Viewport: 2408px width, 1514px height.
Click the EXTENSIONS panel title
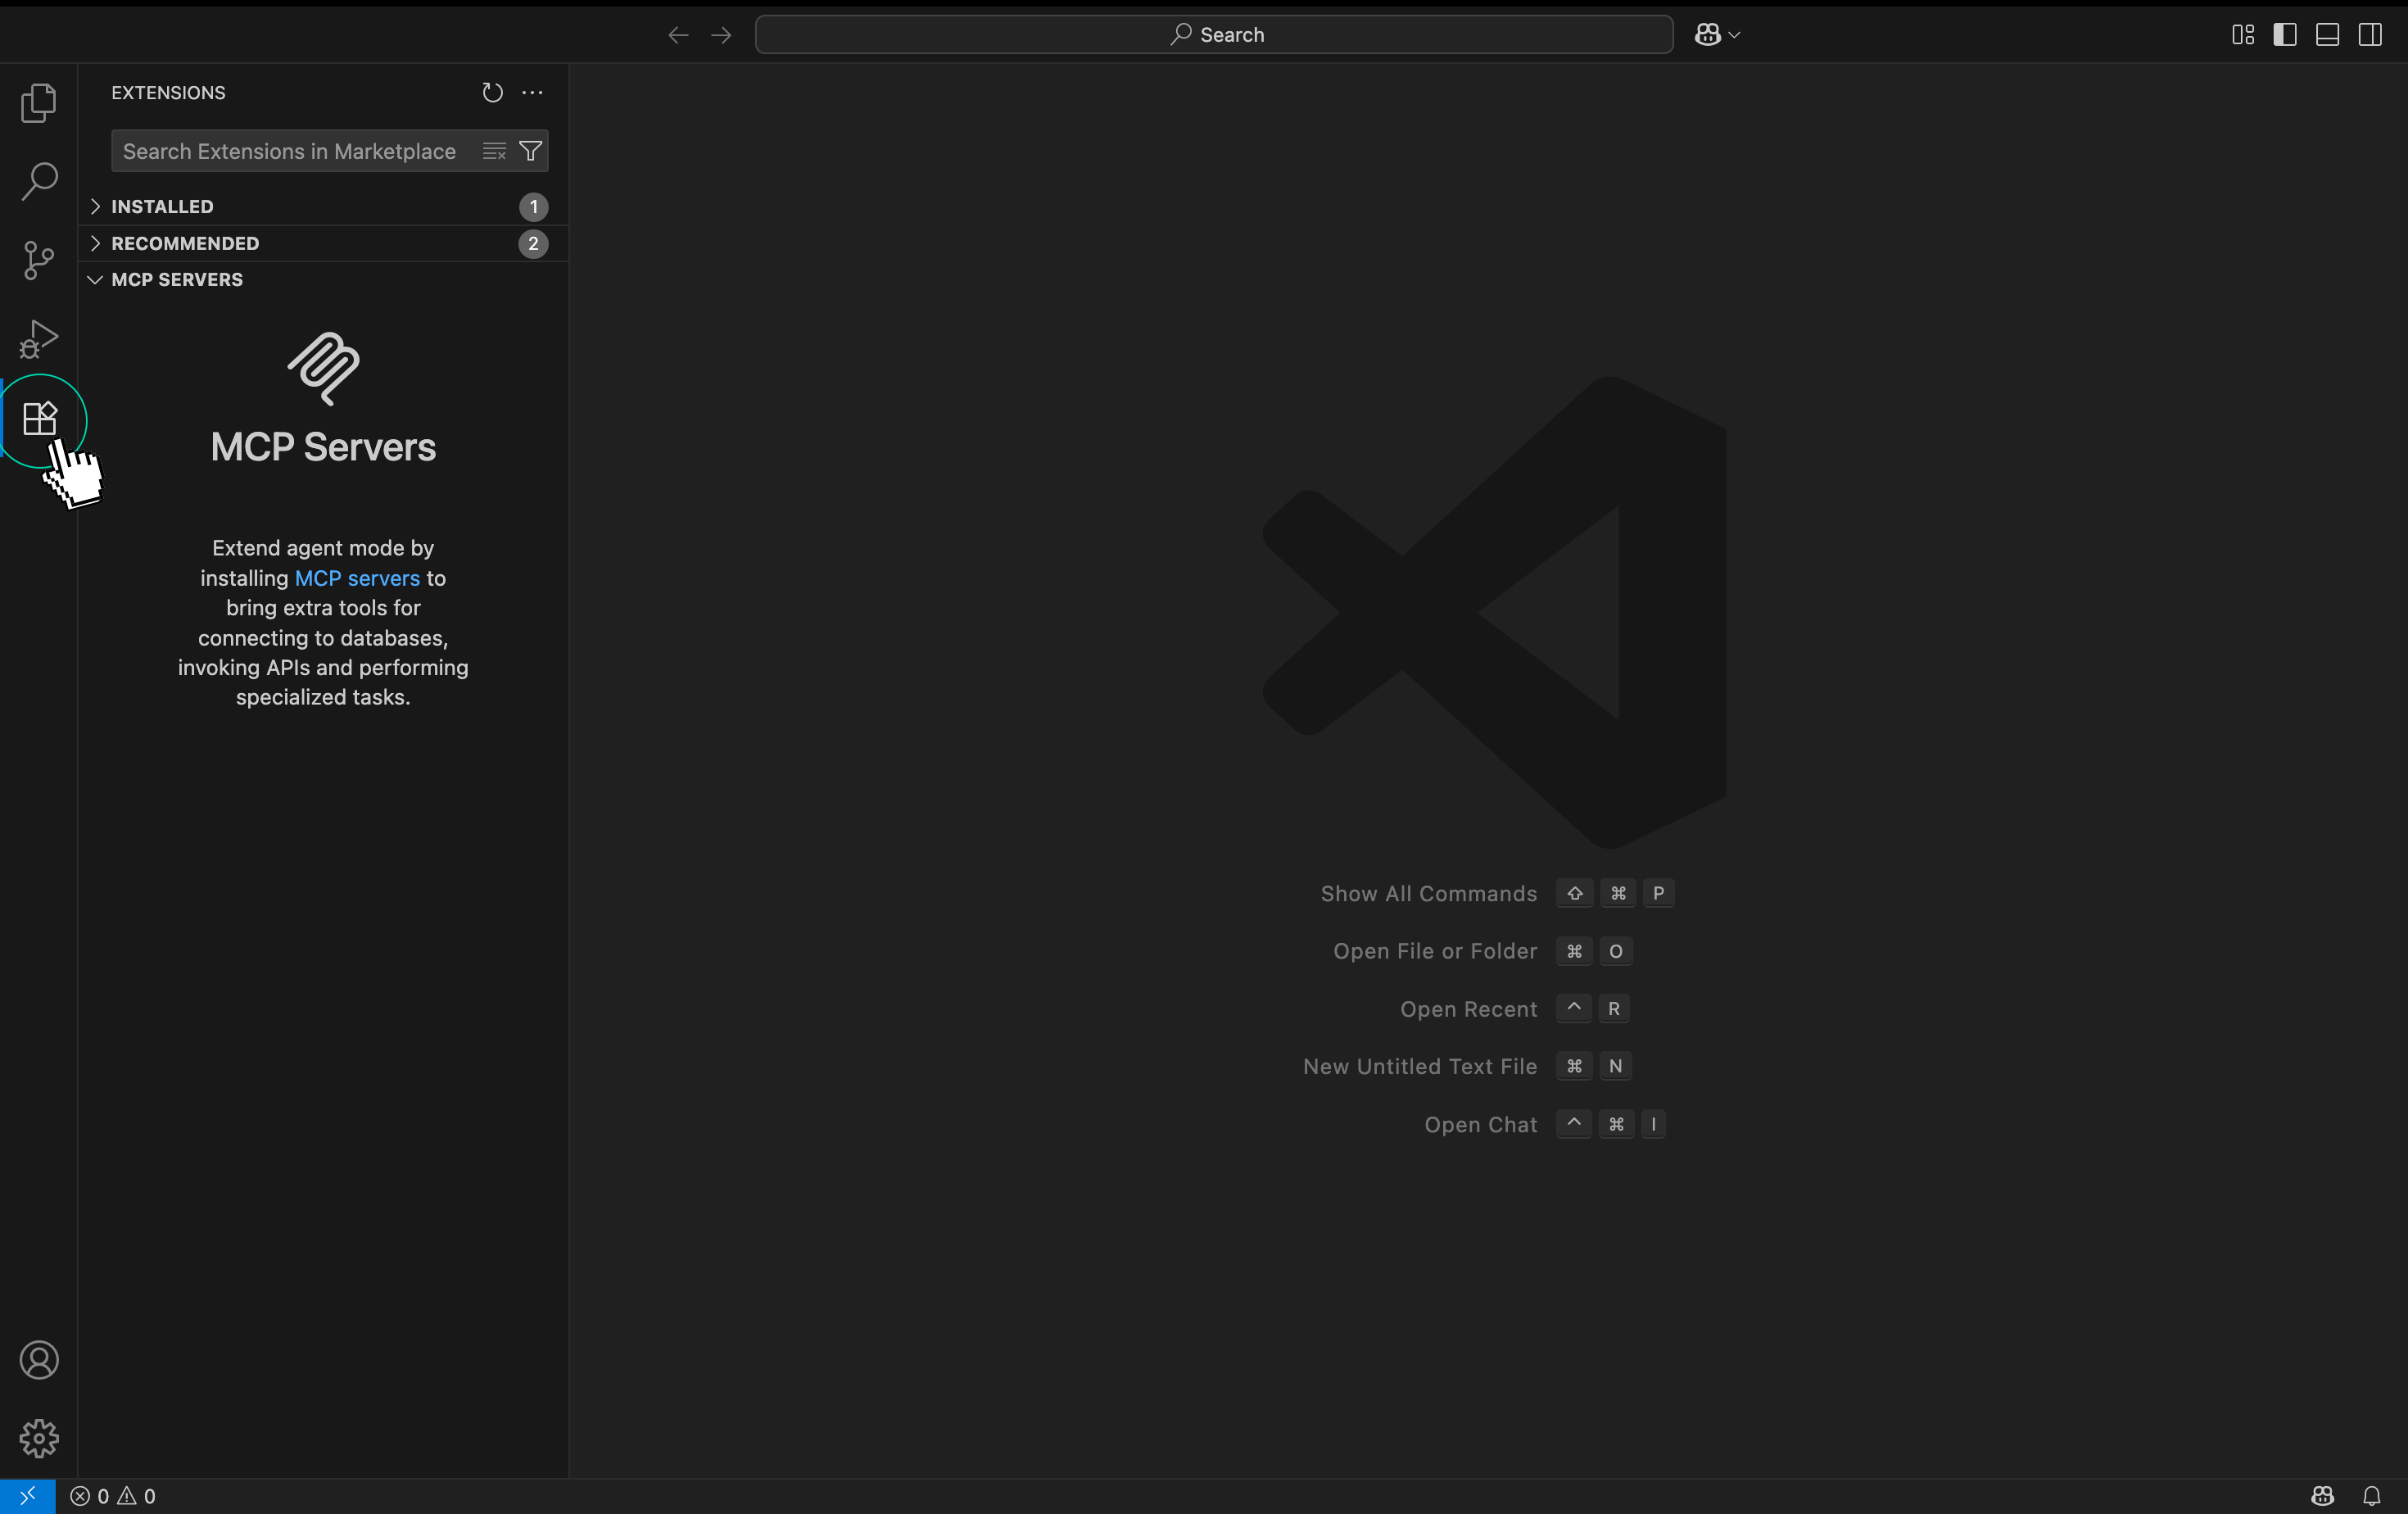point(168,93)
